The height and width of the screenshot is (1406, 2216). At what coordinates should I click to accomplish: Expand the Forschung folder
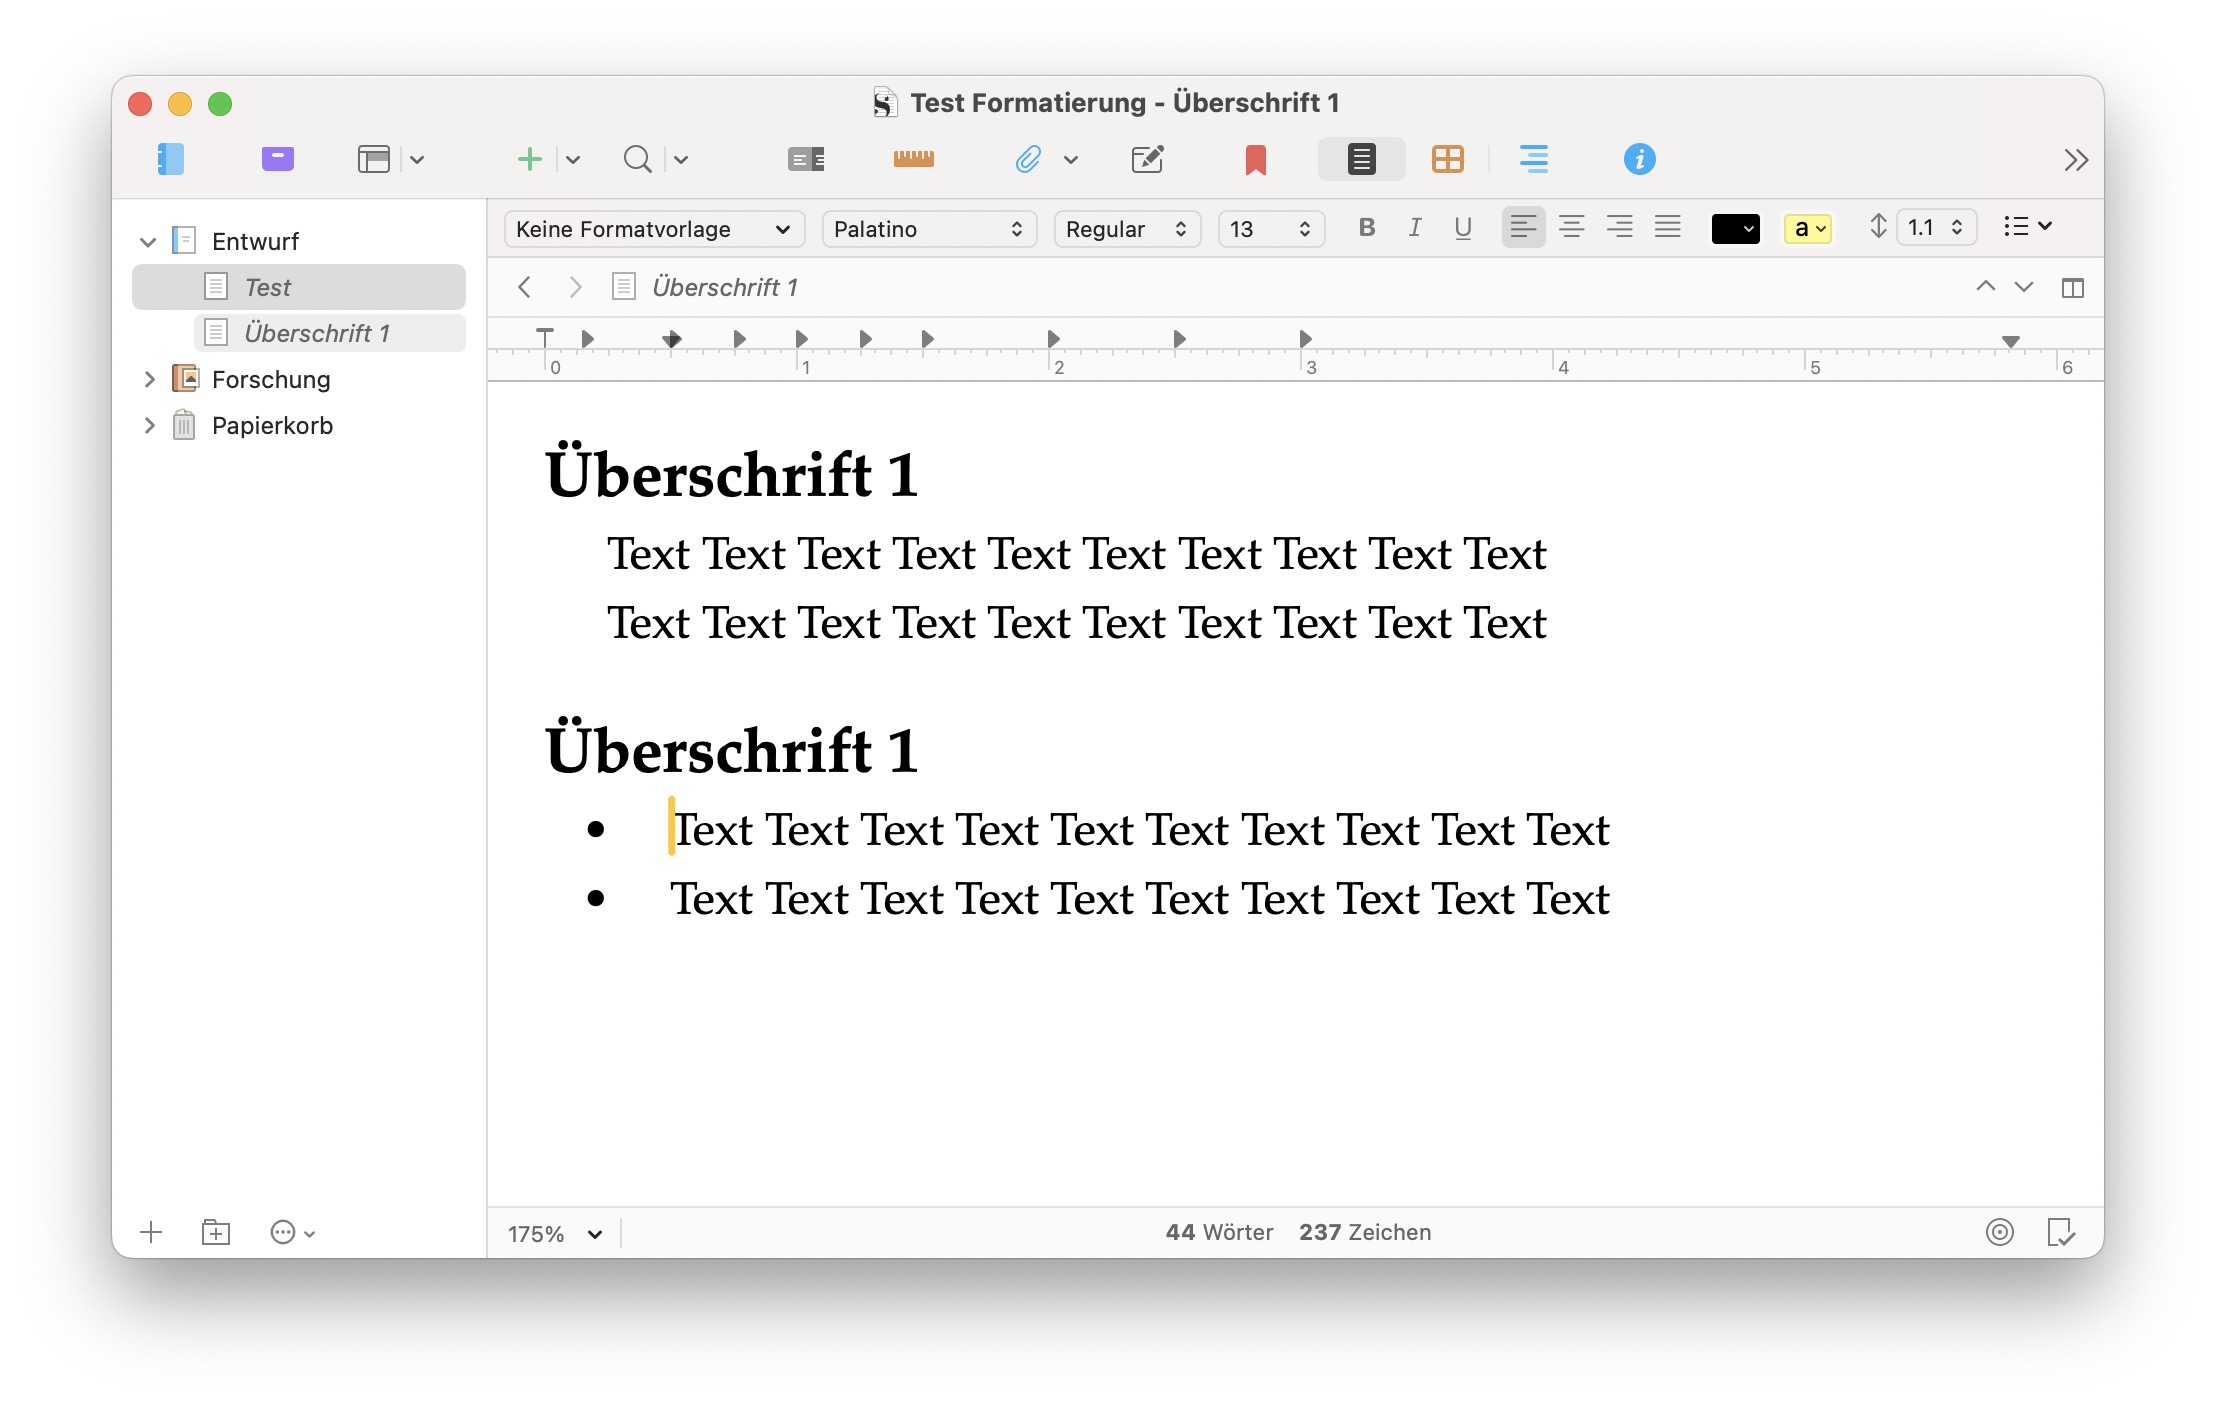click(149, 379)
